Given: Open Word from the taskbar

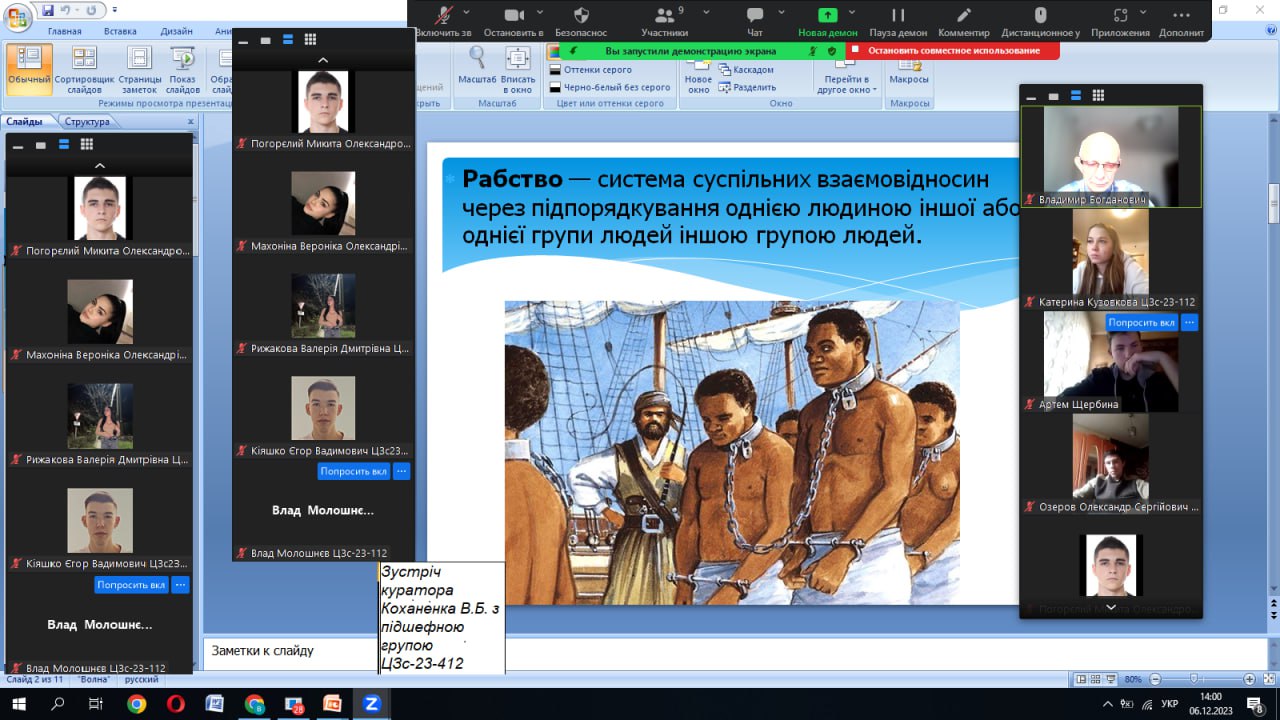Looking at the screenshot, I should (214, 704).
